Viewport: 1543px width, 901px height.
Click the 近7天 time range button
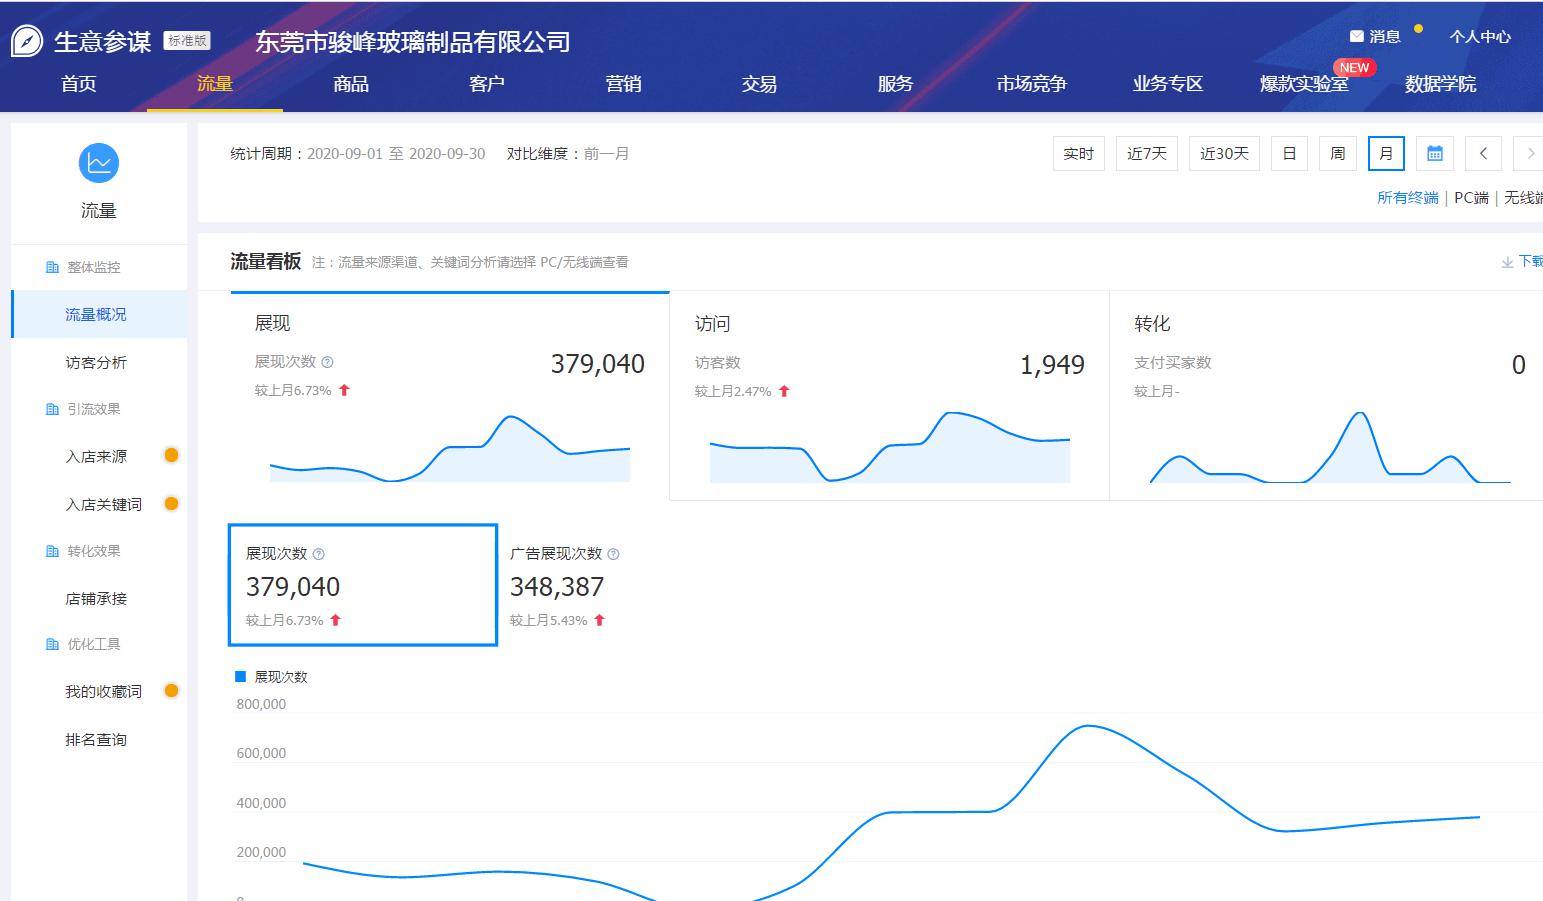point(1146,153)
